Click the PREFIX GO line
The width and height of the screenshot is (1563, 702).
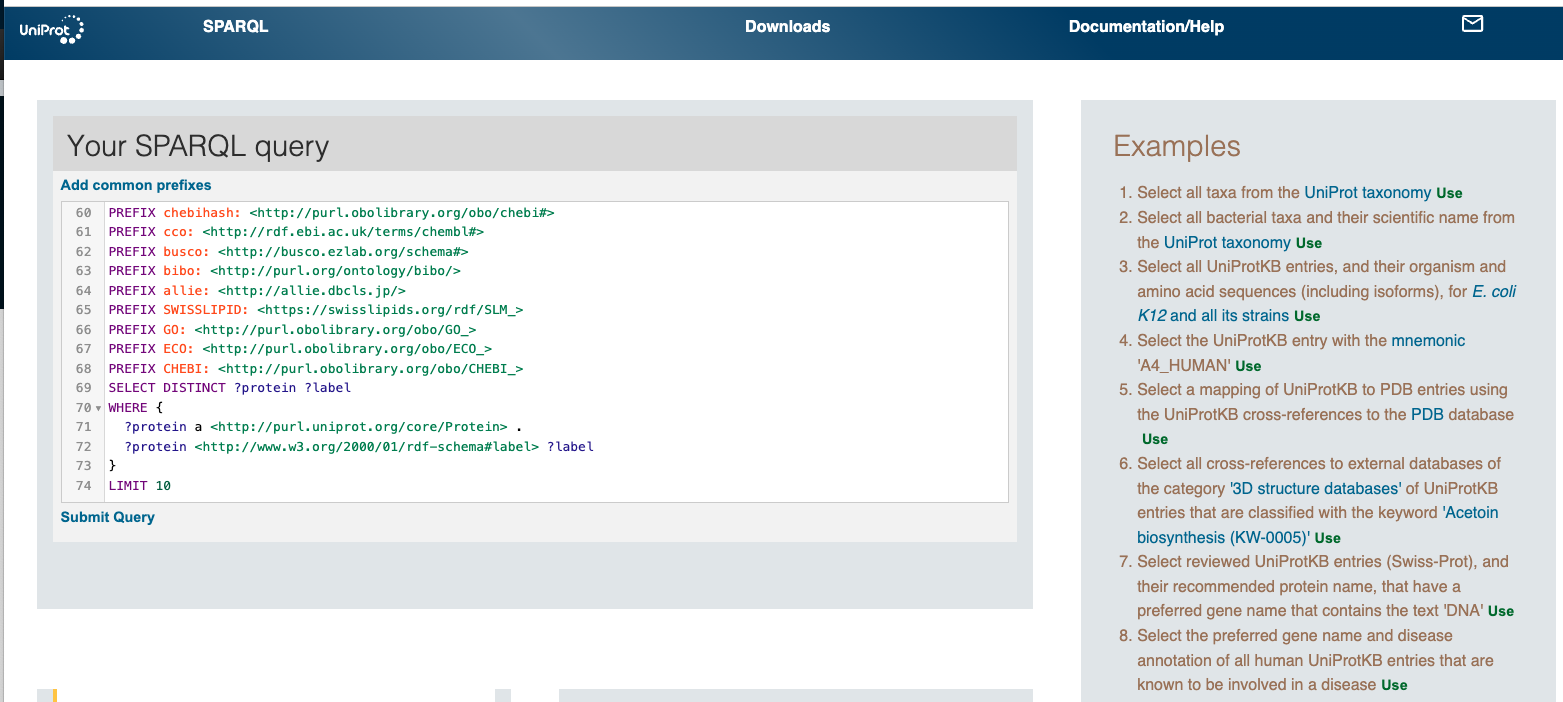(x=292, y=330)
